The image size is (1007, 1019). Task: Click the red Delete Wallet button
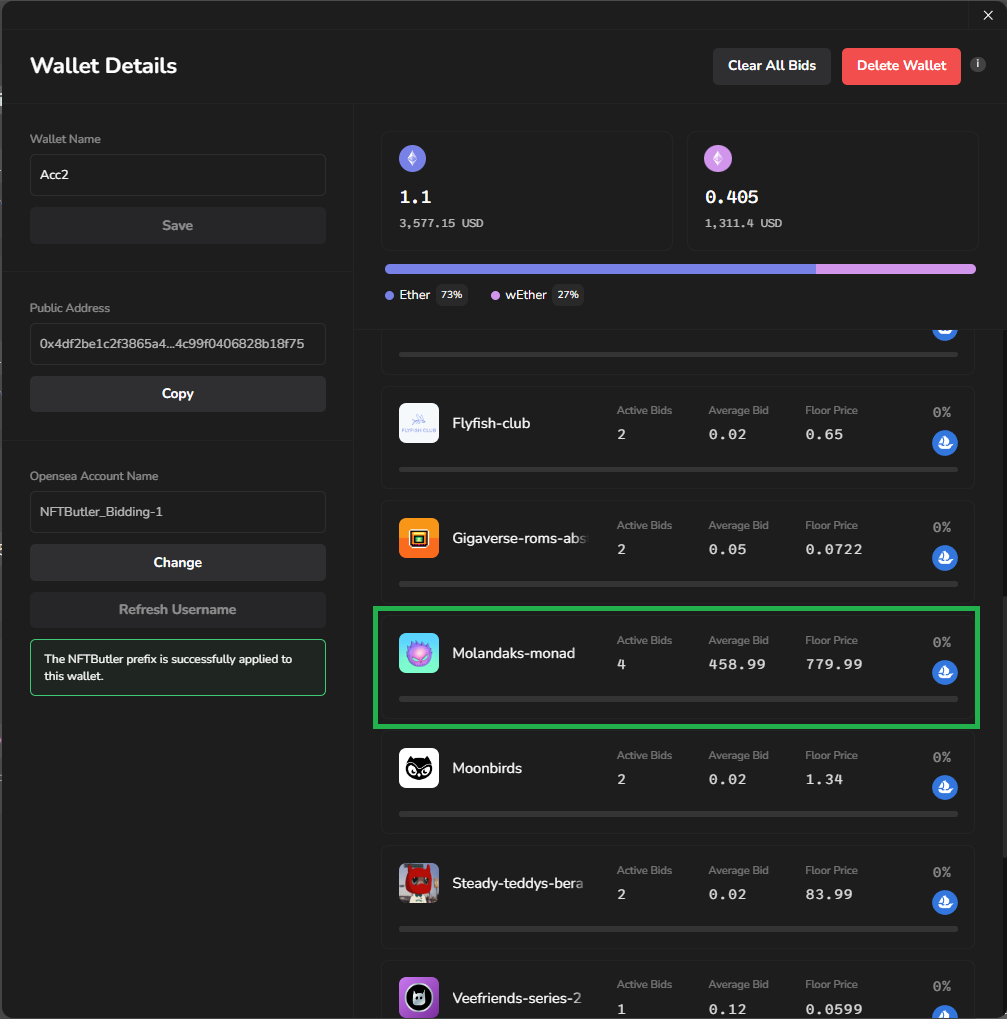pyautogui.click(x=900, y=66)
